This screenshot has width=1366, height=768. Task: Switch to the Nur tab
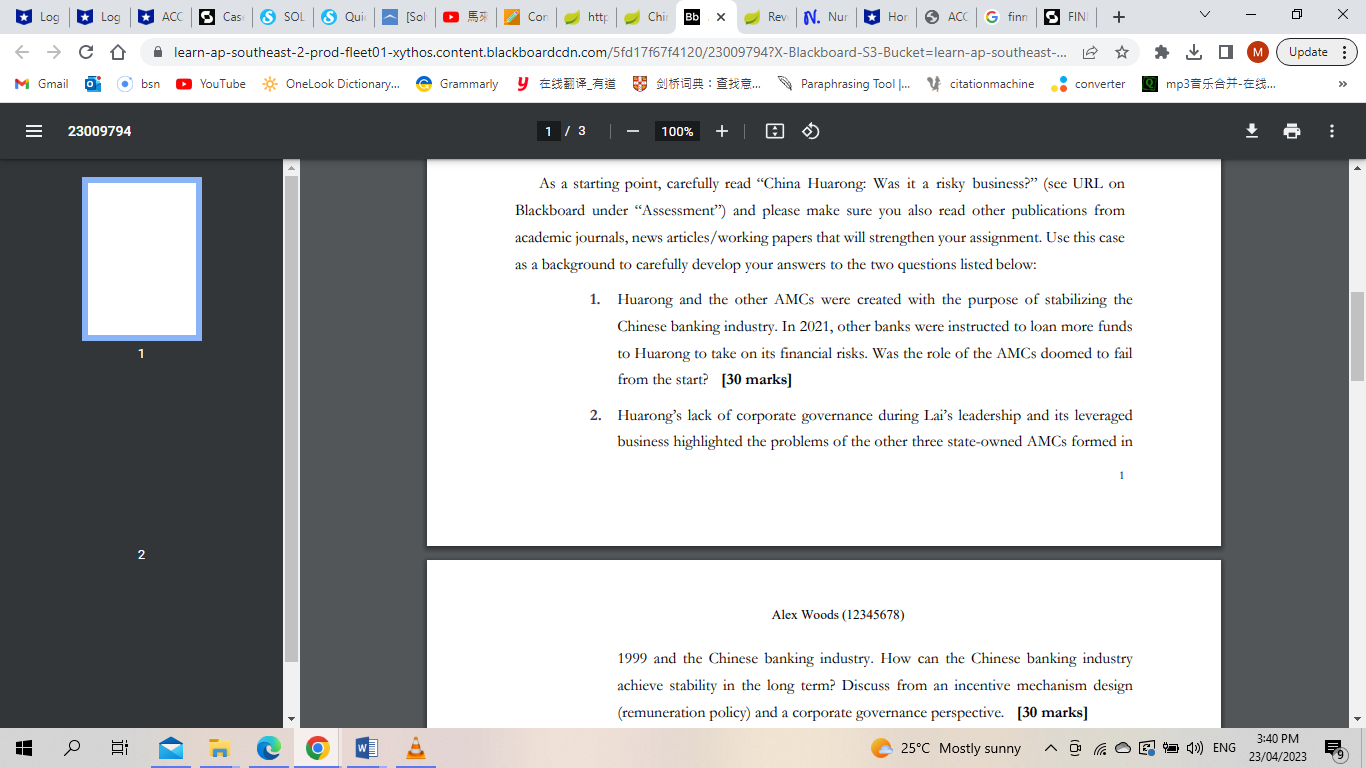[825, 17]
